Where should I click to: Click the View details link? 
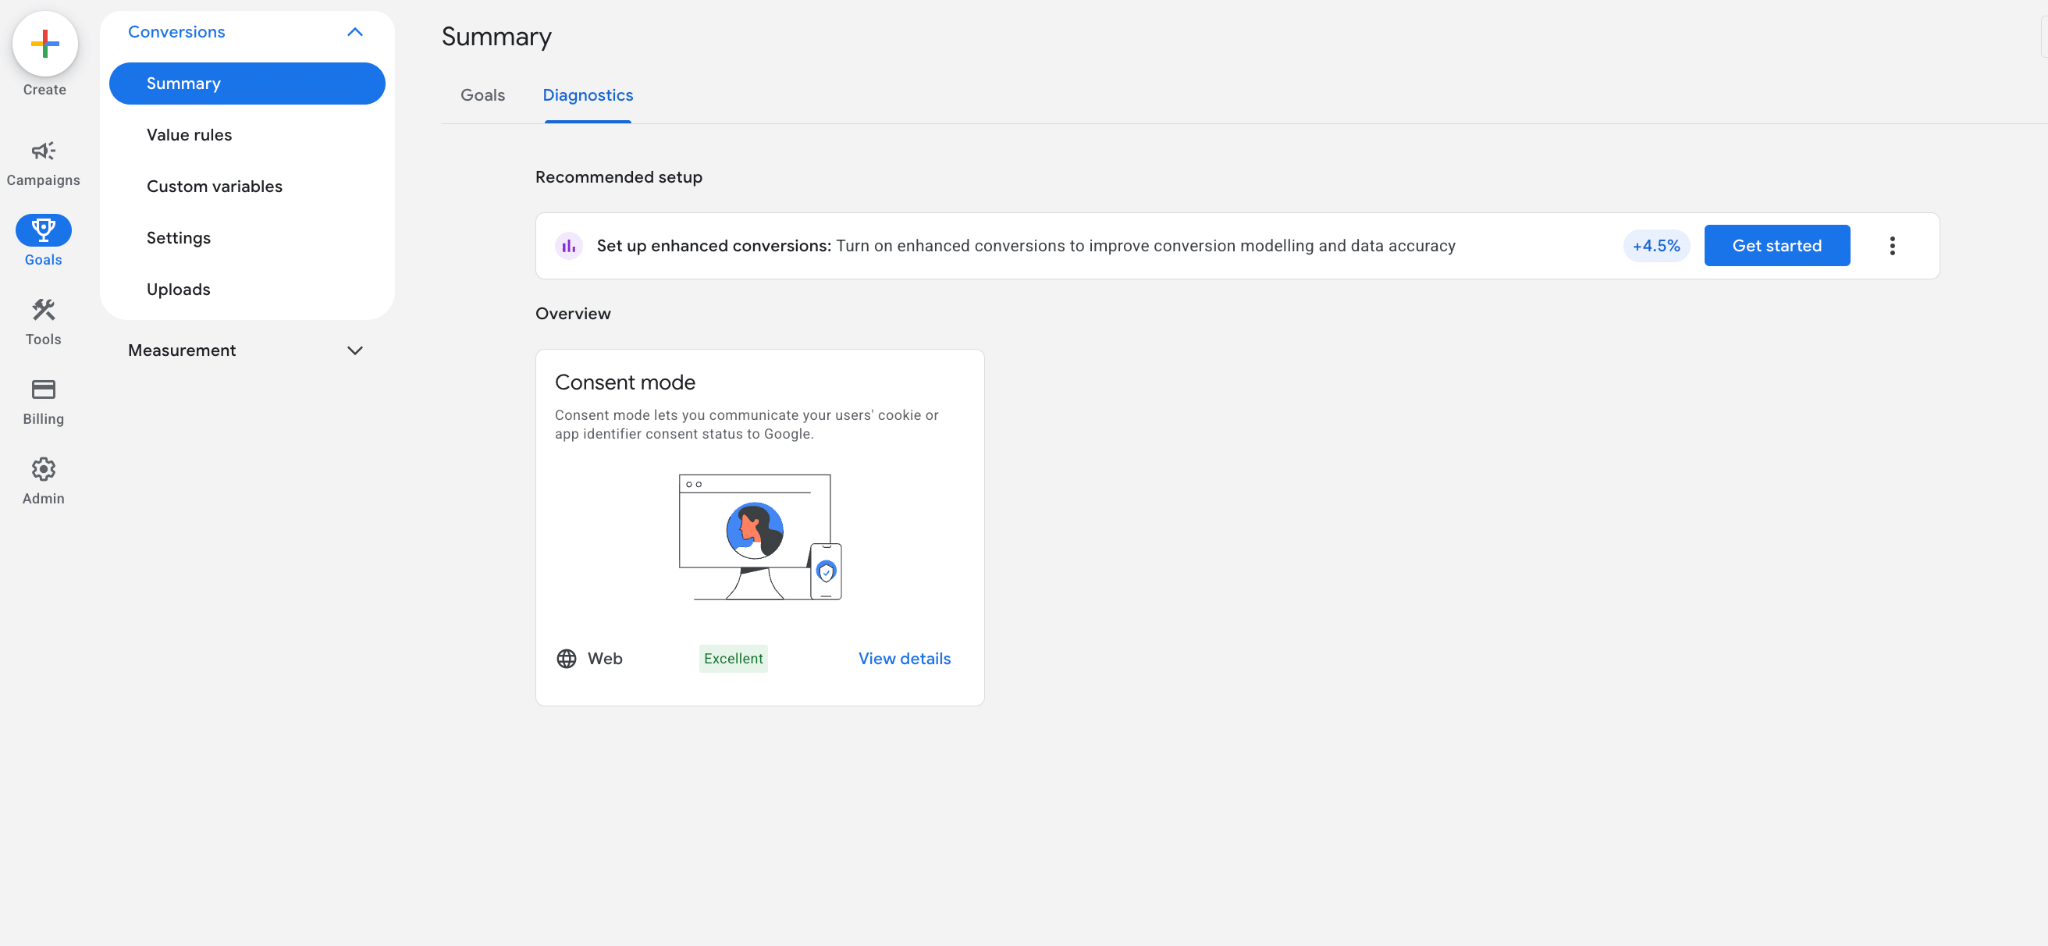tap(904, 659)
